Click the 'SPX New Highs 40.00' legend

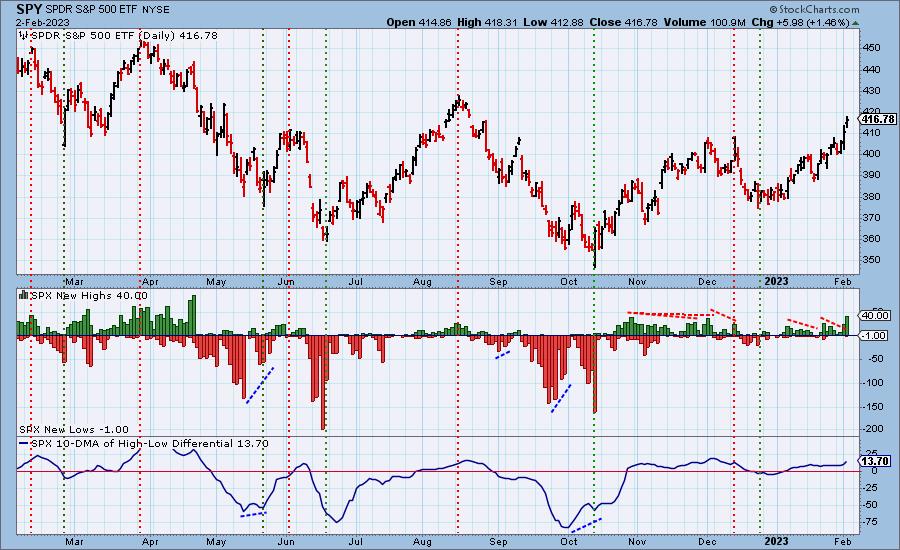pyautogui.click(x=89, y=296)
